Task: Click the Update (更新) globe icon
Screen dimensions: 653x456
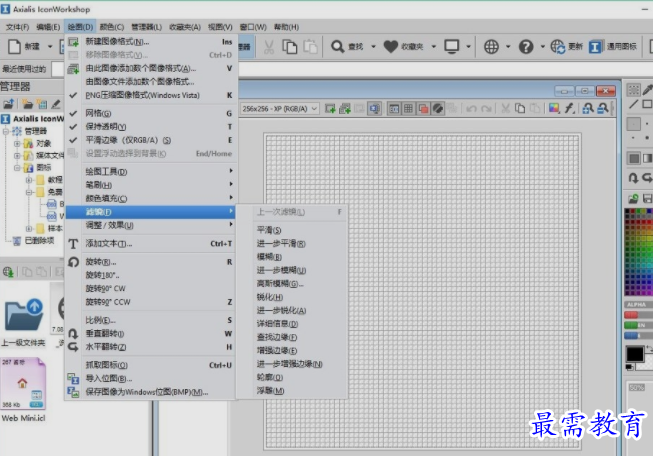Action: (558, 46)
